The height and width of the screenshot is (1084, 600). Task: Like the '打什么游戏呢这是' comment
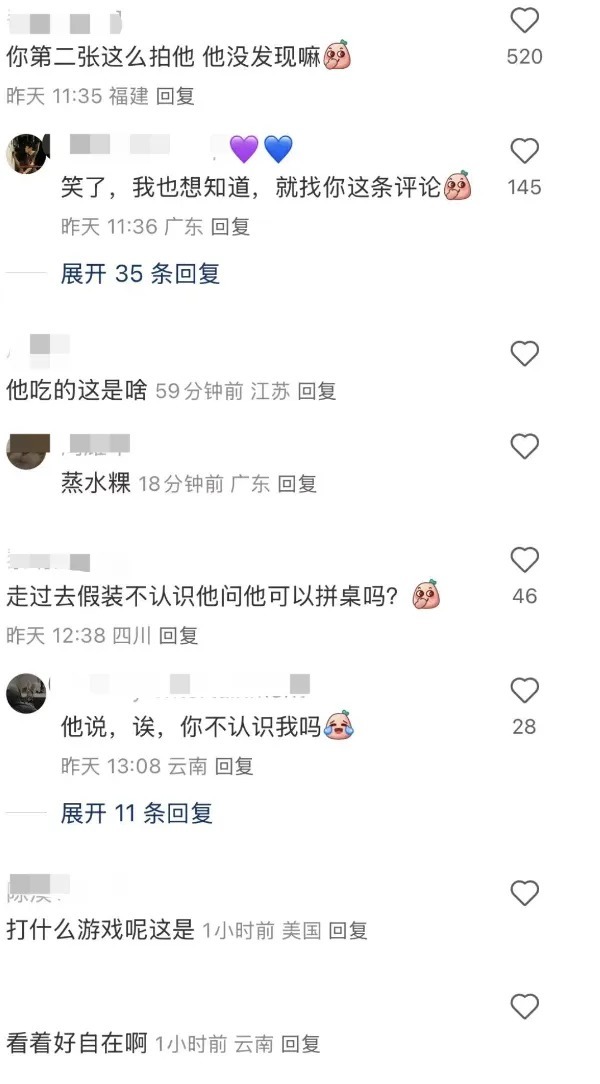click(x=524, y=893)
